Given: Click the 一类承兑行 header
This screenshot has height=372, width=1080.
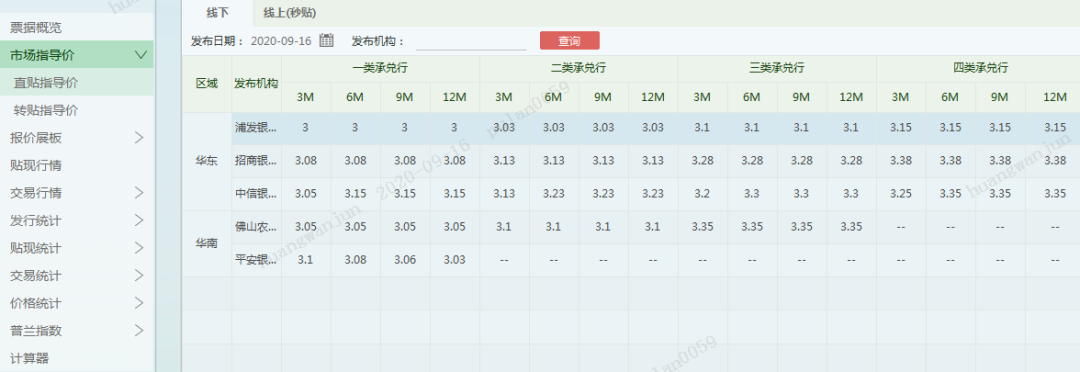Looking at the screenshot, I should coord(380,68).
